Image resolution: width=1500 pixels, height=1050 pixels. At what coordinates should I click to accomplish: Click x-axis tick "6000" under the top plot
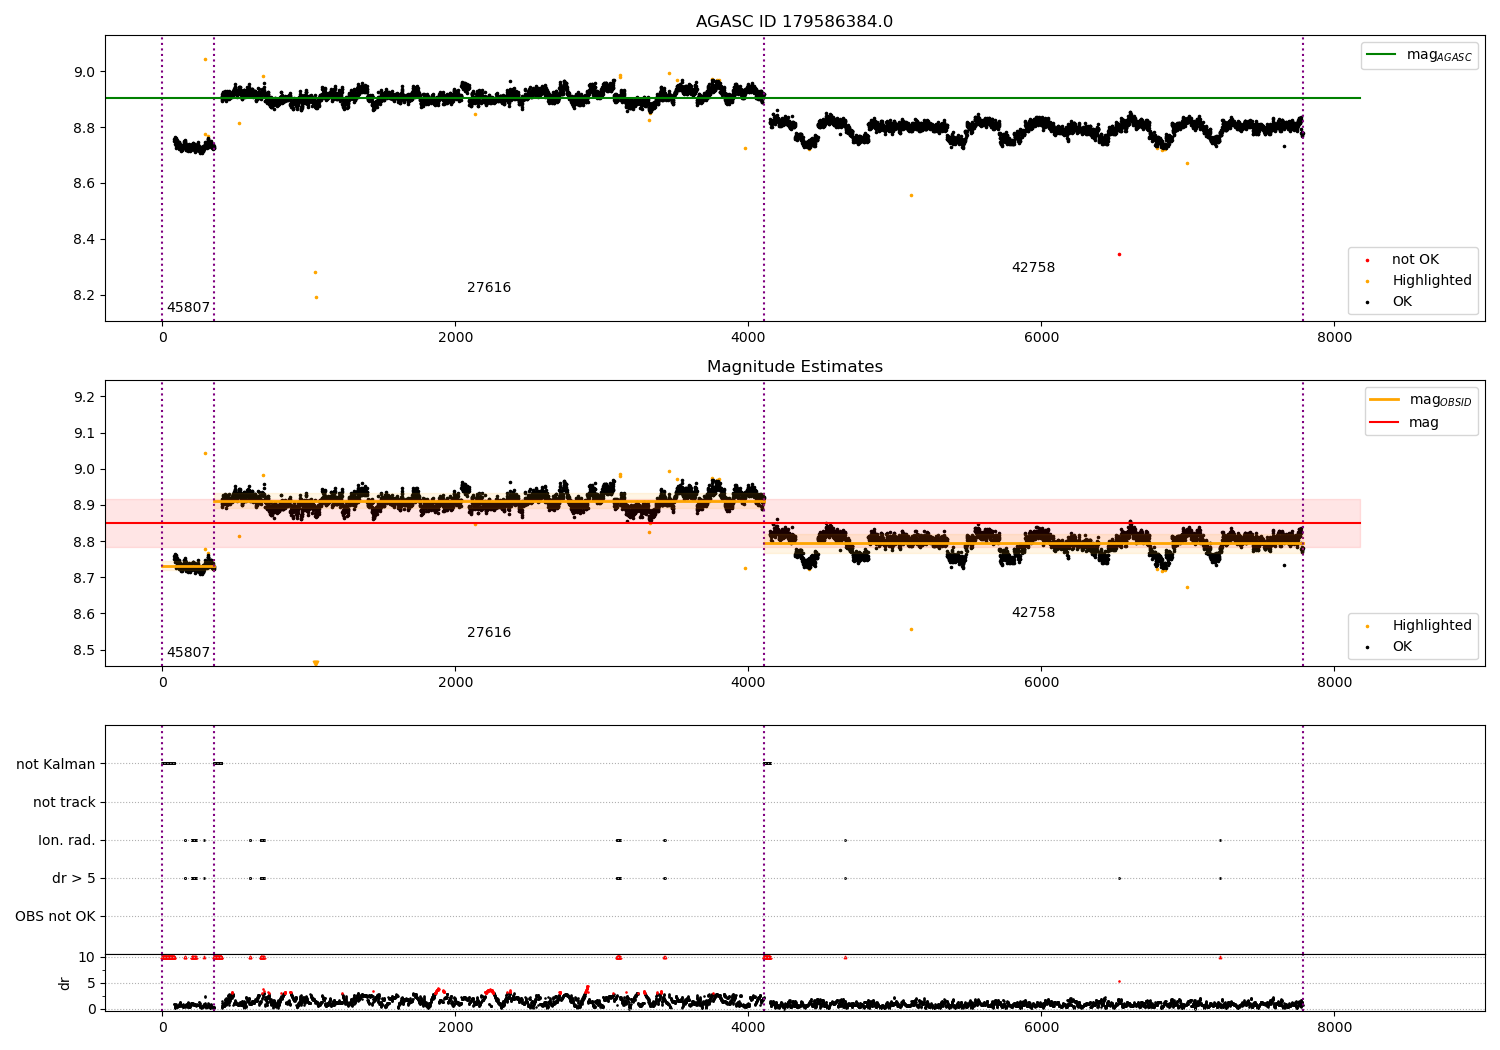click(1041, 337)
